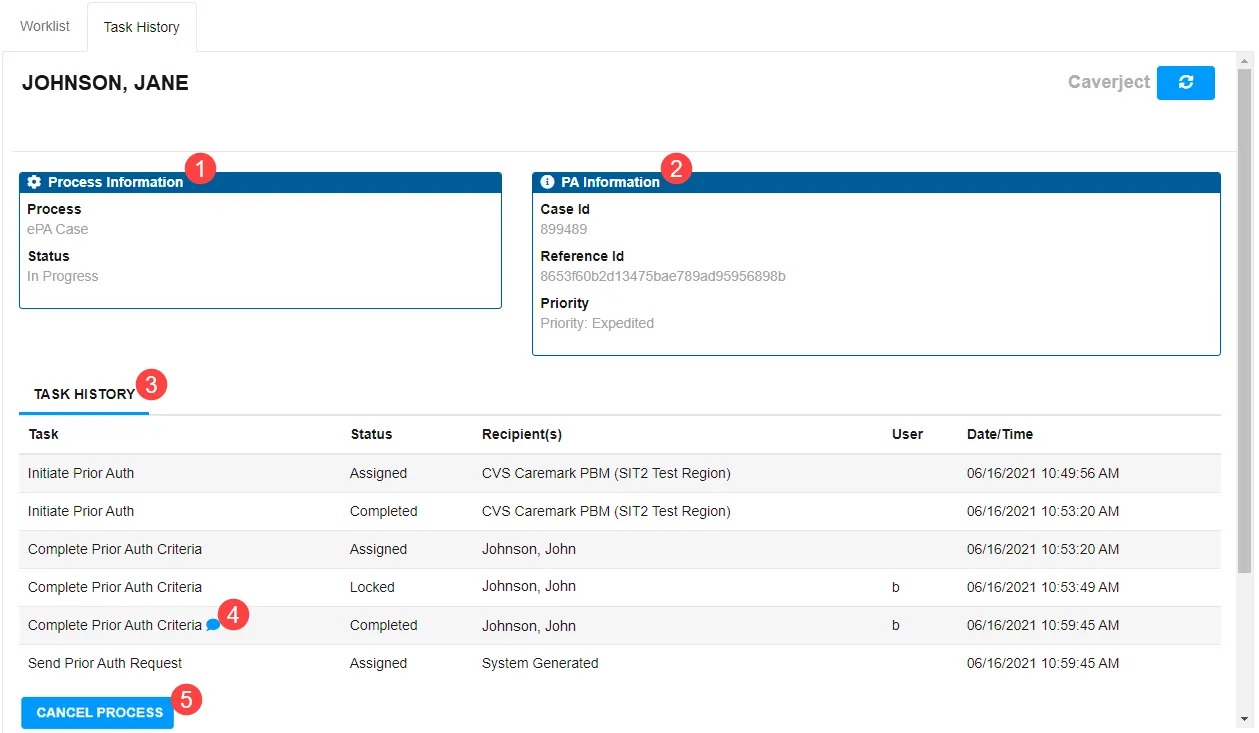Select Complete Prior Auth Criteria row marked Locked
Screen dimensions: 1259x733
pyautogui.click(x=620, y=587)
